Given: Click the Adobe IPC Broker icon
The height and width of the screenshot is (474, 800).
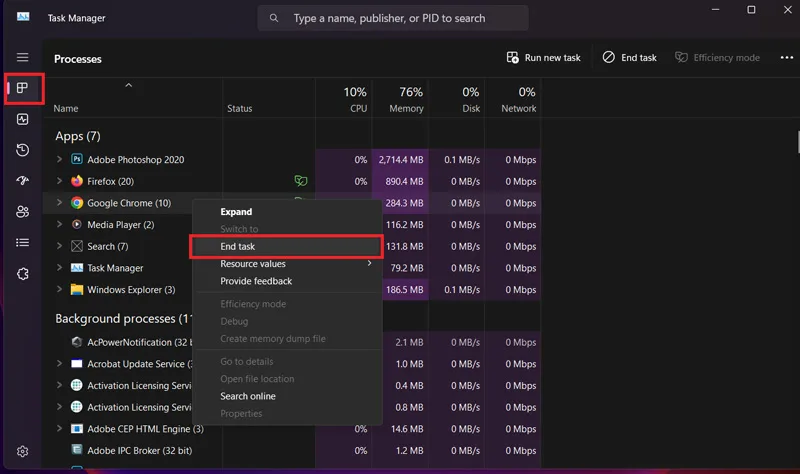Looking at the screenshot, I should [x=77, y=450].
